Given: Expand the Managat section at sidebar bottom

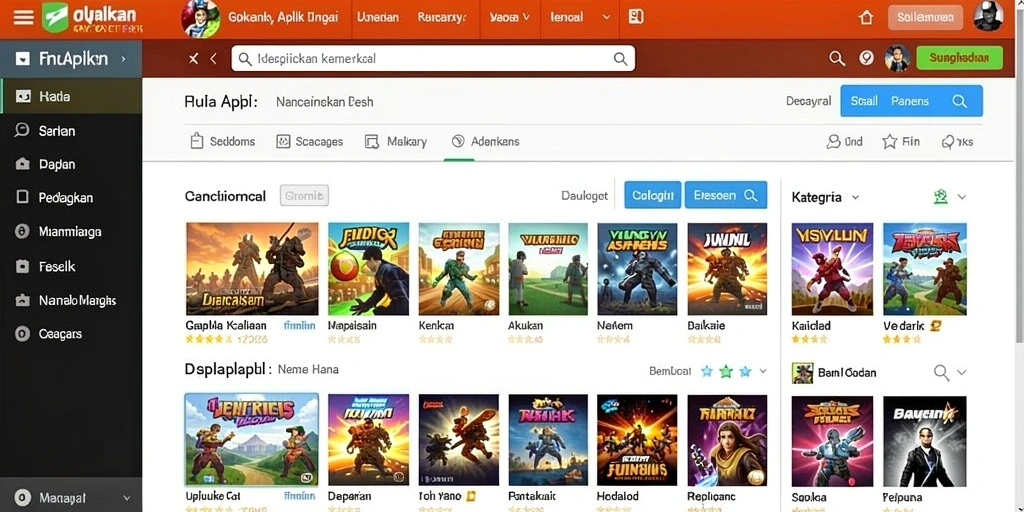Looking at the screenshot, I should click(71, 498).
